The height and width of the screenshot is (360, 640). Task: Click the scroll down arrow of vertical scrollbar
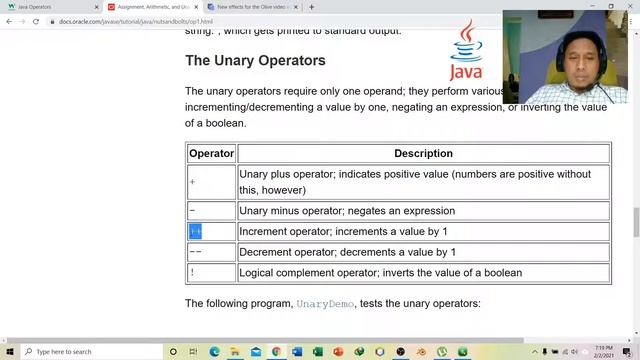pyautogui.click(x=636, y=333)
